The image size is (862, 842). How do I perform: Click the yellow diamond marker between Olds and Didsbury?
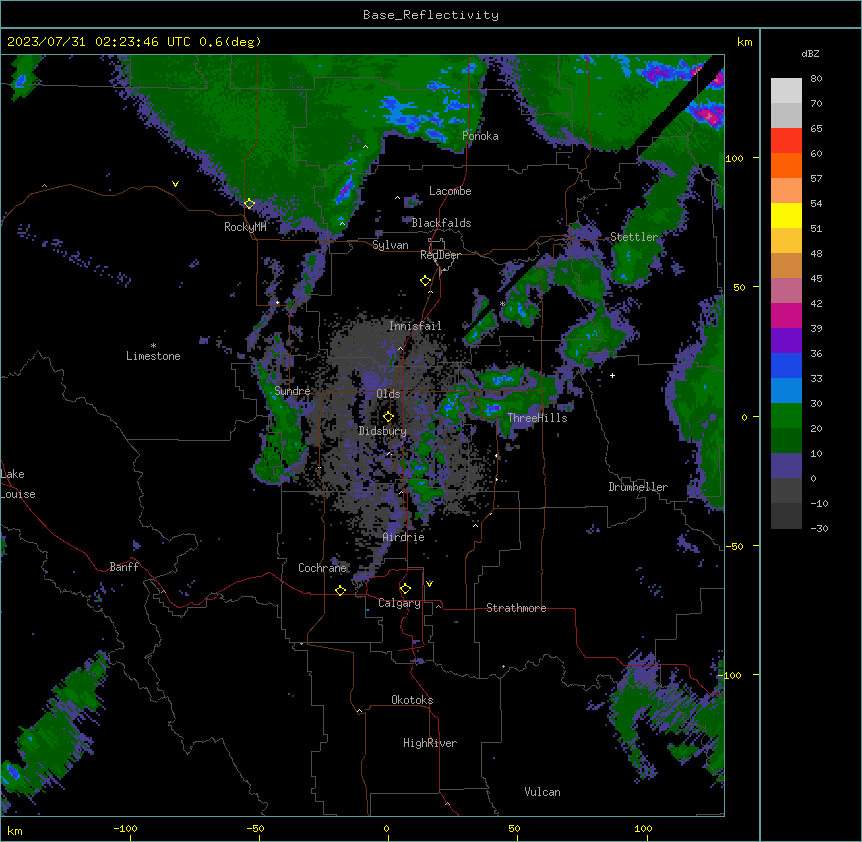coord(388,416)
